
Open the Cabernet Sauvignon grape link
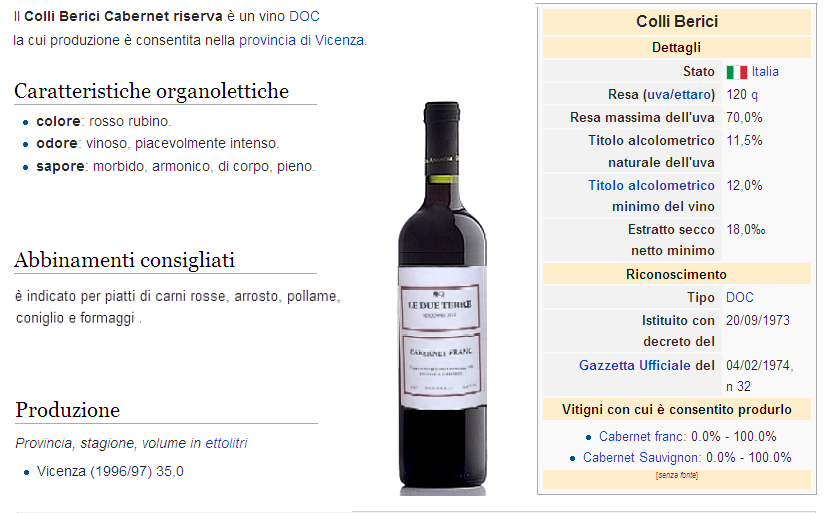pyautogui.click(x=640, y=457)
